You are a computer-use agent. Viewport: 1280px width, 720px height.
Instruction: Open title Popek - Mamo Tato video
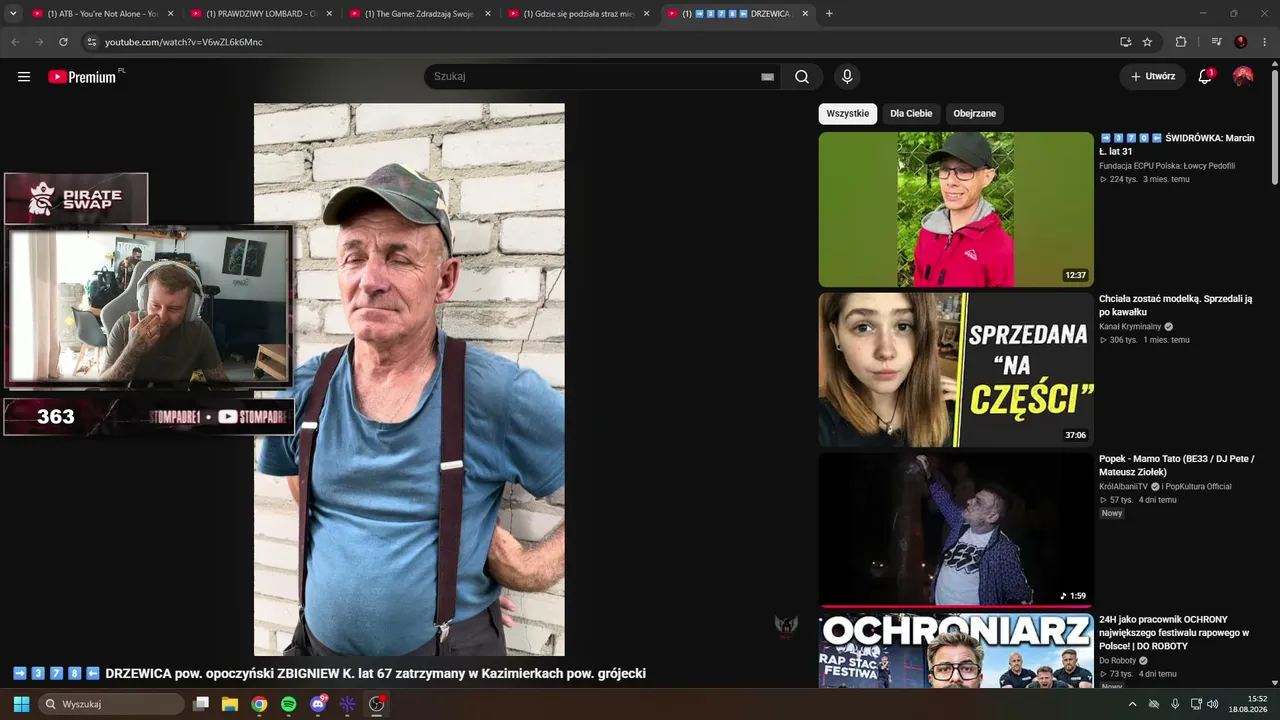click(x=1176, y=465)
